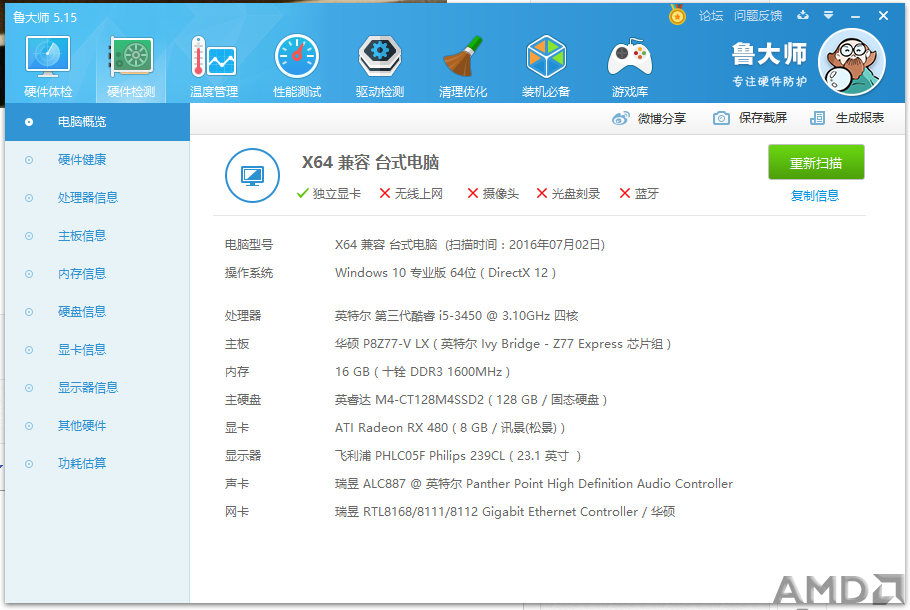The width and height of the screenshot is (910, 610).
Task: Click heading X64 兼容 台式电脑
Action: (x=370, y=163)
